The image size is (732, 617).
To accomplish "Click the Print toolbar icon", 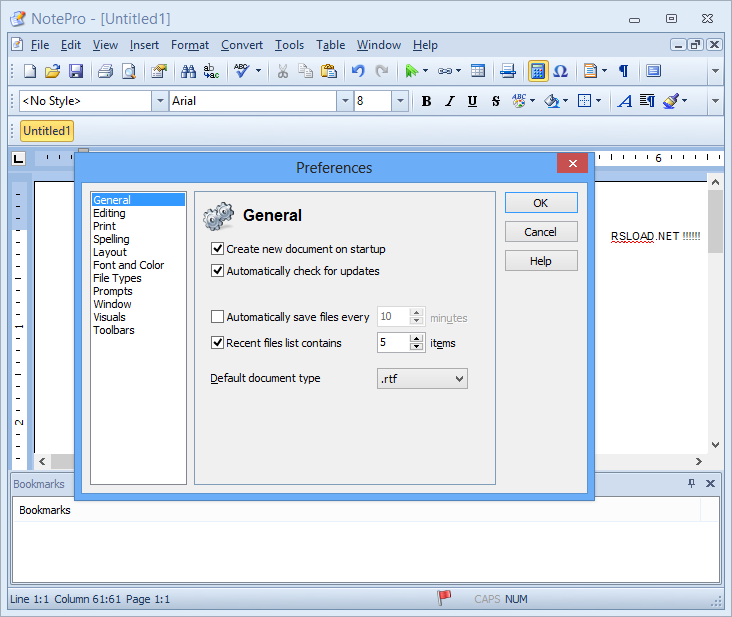I will coord(106,71).
